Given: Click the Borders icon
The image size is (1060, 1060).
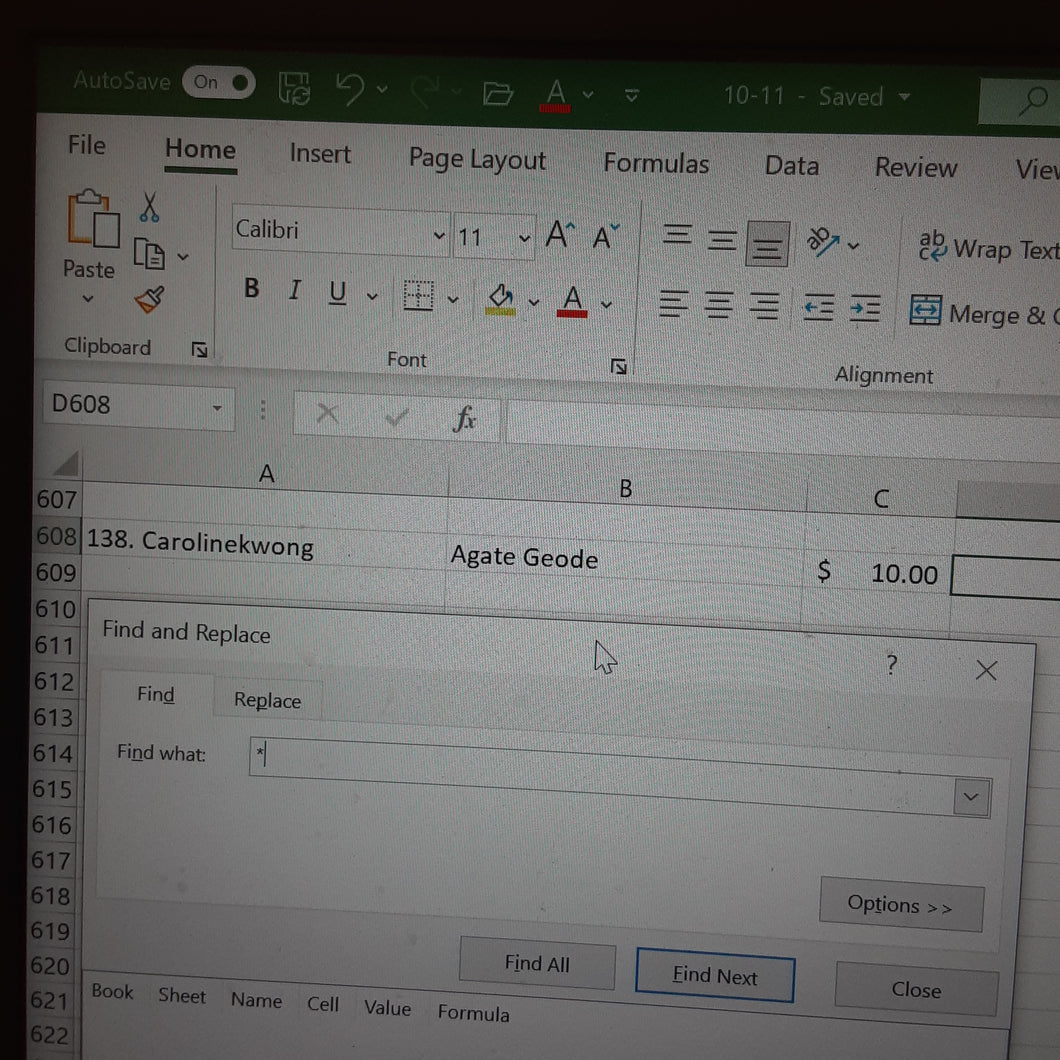Looking at the screenshot, I should tap(418, 295).
